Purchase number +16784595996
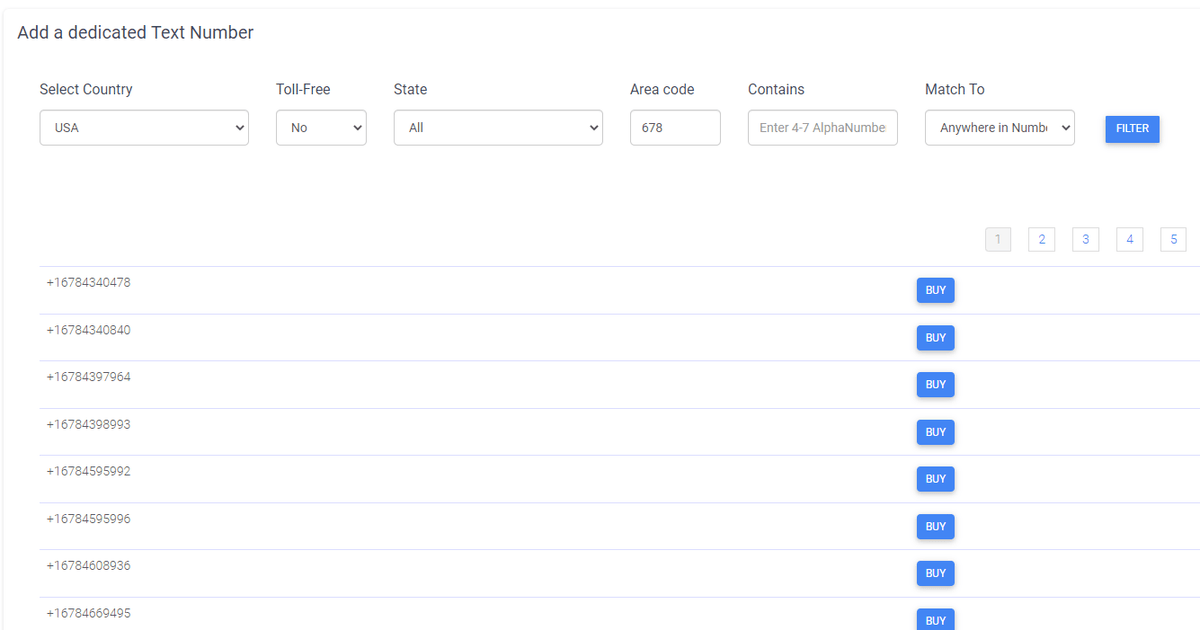 [x=935, y=527]
